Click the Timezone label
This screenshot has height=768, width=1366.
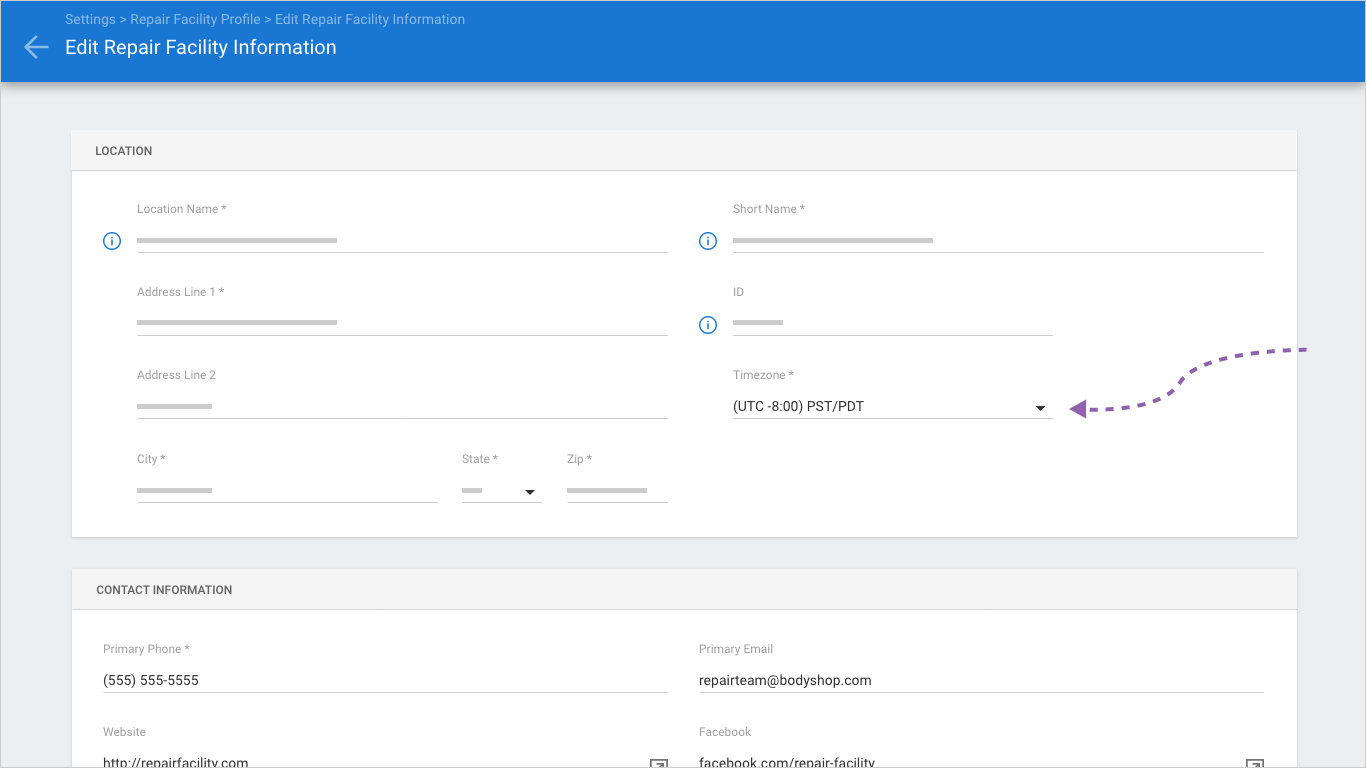tap(763, 375)
